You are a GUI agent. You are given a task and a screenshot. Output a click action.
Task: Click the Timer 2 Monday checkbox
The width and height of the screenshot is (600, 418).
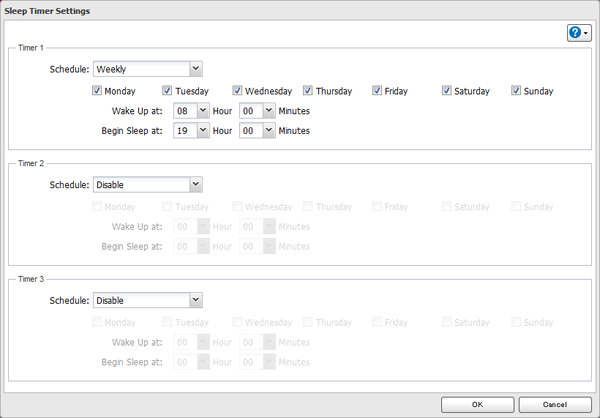97,207
